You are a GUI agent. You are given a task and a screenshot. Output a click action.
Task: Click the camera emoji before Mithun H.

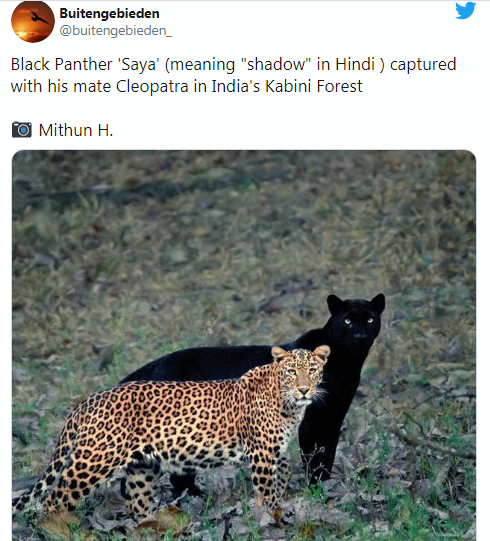pos(22,130)
